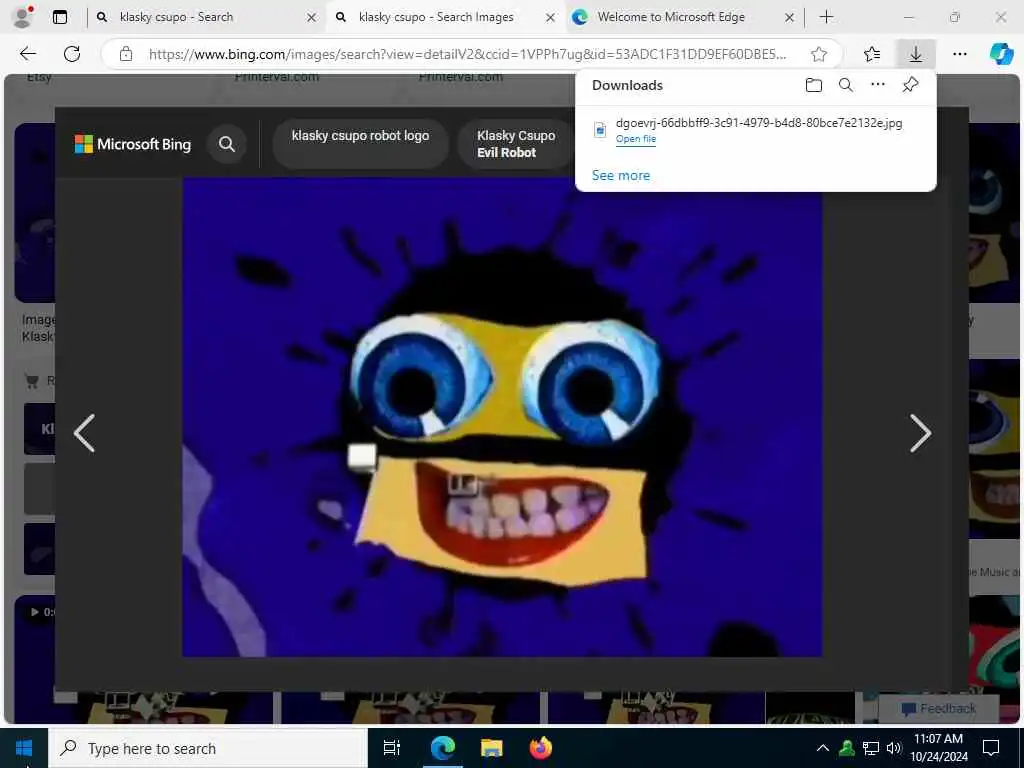Open File Explorer from the taskbar
1024x768 pixels.
491,748
